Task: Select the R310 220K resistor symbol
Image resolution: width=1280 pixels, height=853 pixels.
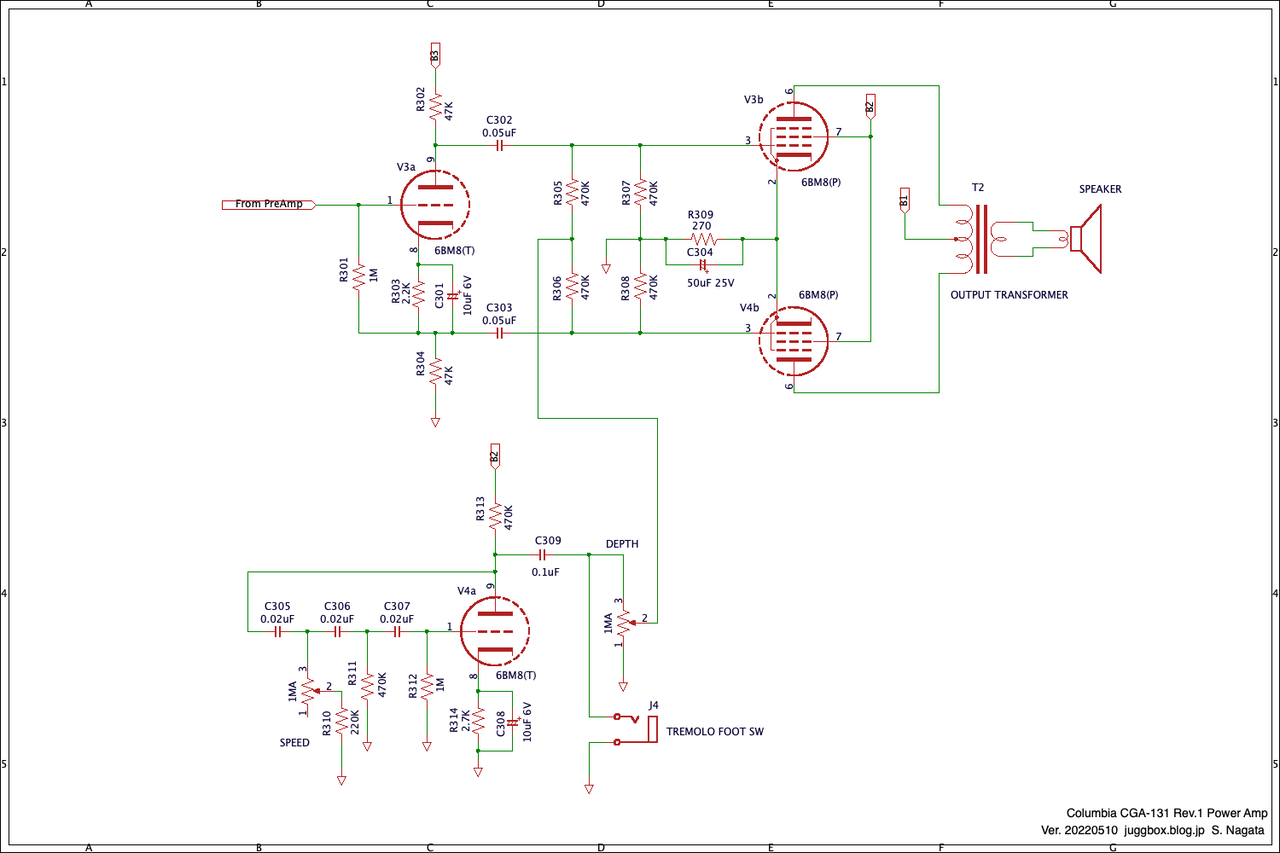Action: coord(341,721)
